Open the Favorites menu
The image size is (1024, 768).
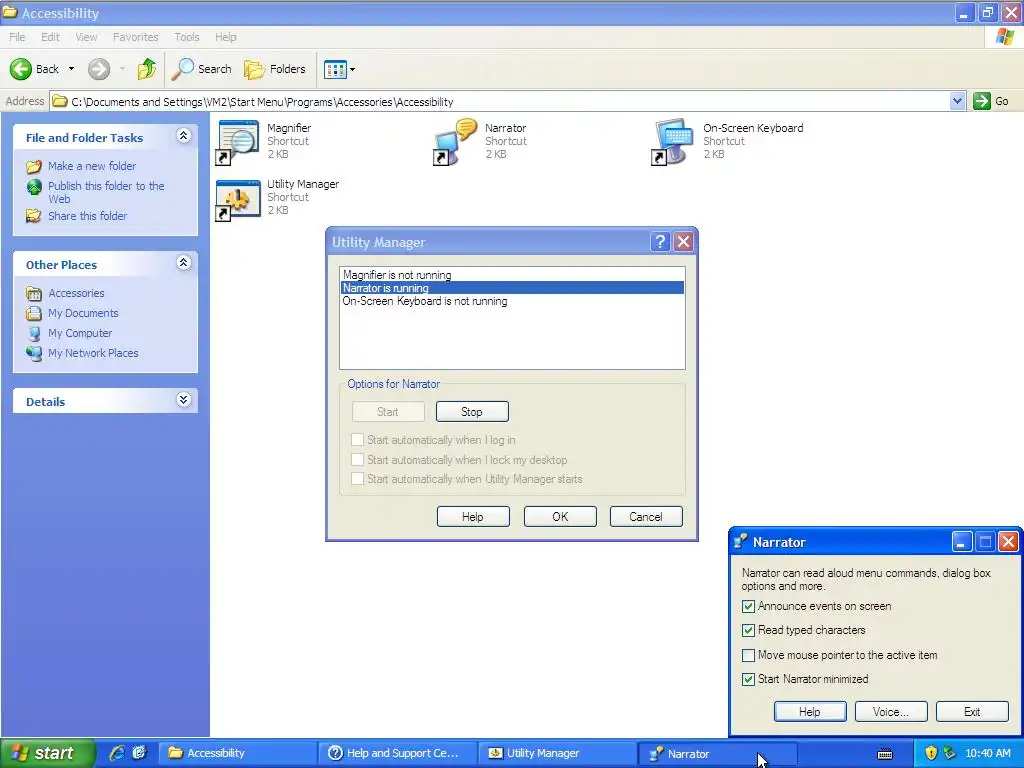pos(135,37)
